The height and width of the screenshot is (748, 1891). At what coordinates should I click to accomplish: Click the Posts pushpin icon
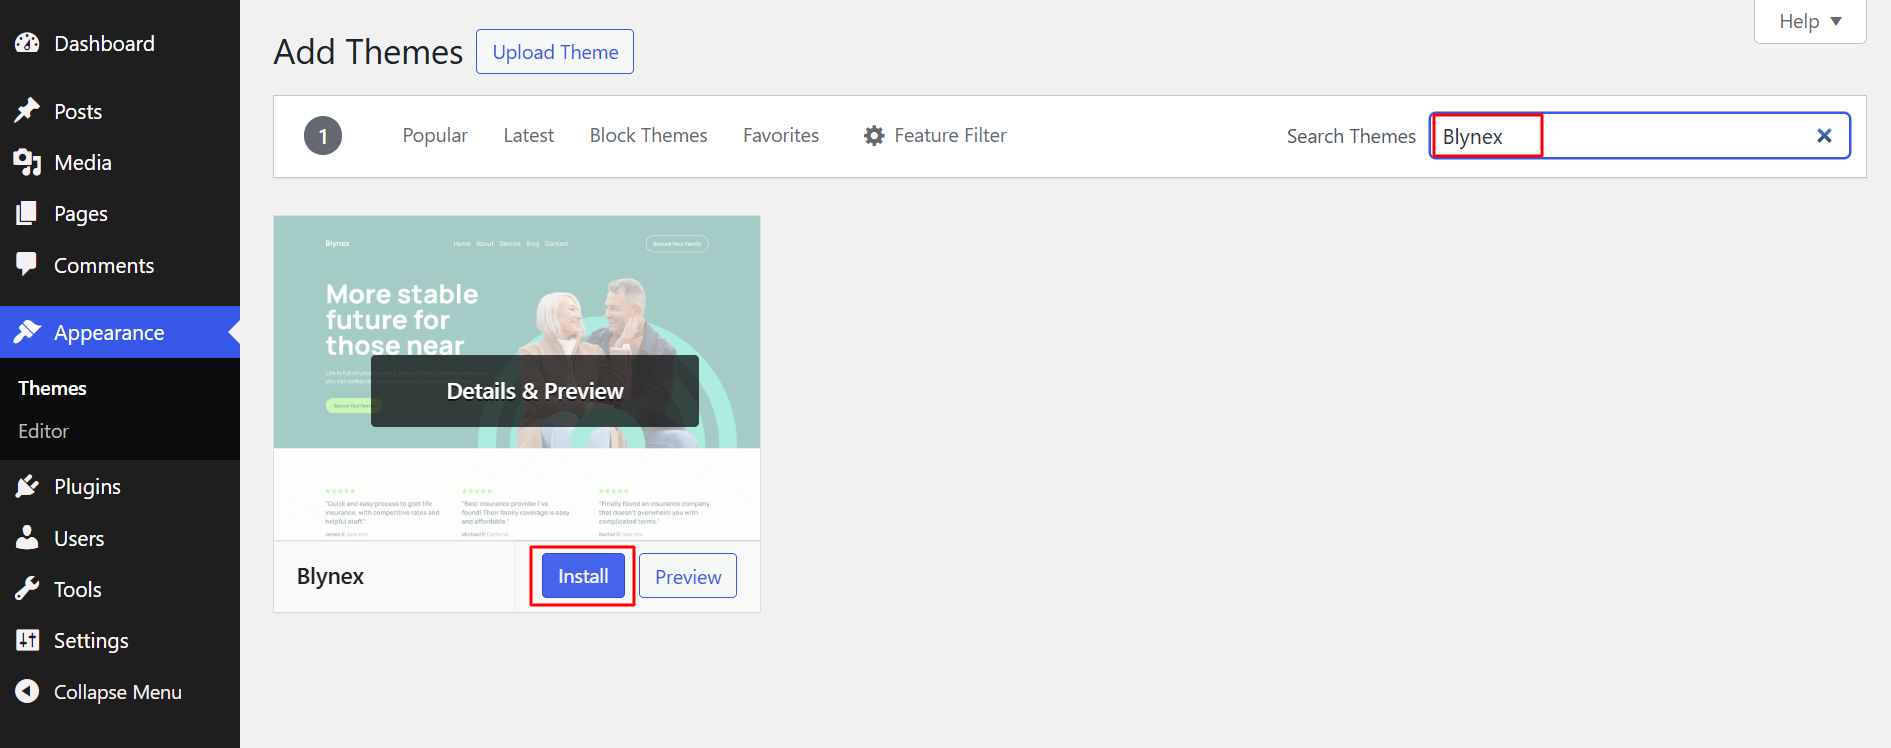click(27, 110)
